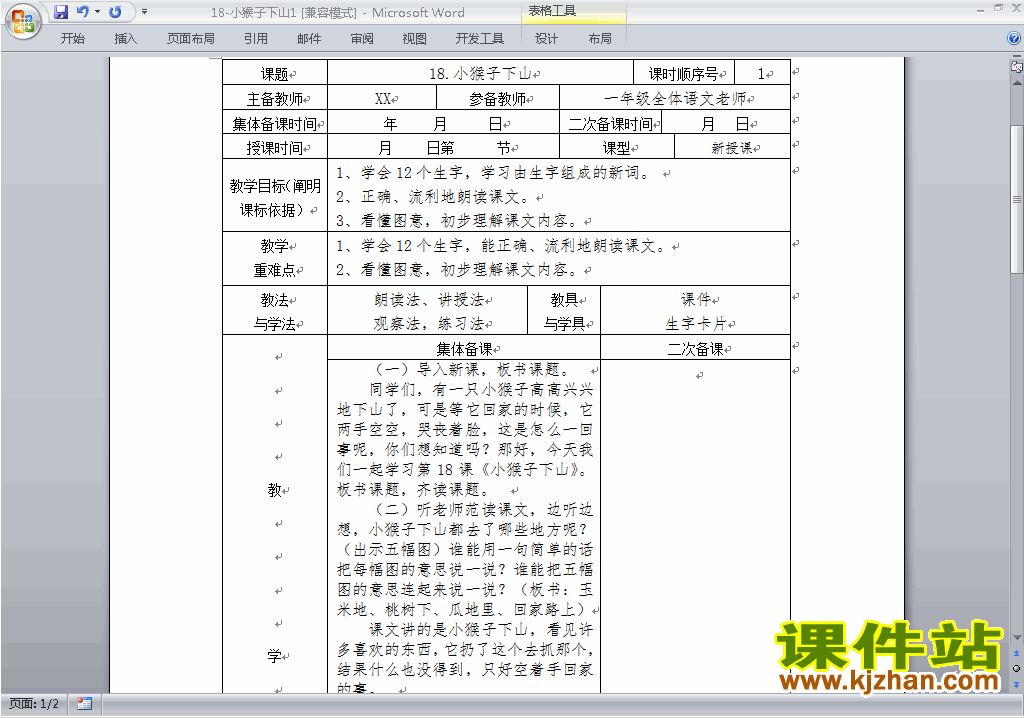Click the 集体备课 column header

[464, 348]
